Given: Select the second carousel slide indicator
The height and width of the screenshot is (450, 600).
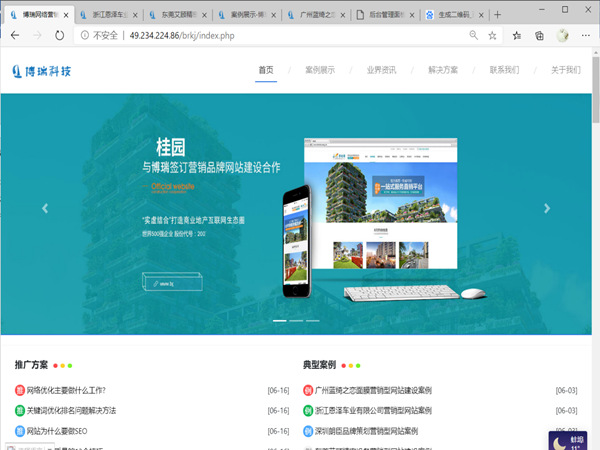Looking at the screenshot, I should (295, 321).
